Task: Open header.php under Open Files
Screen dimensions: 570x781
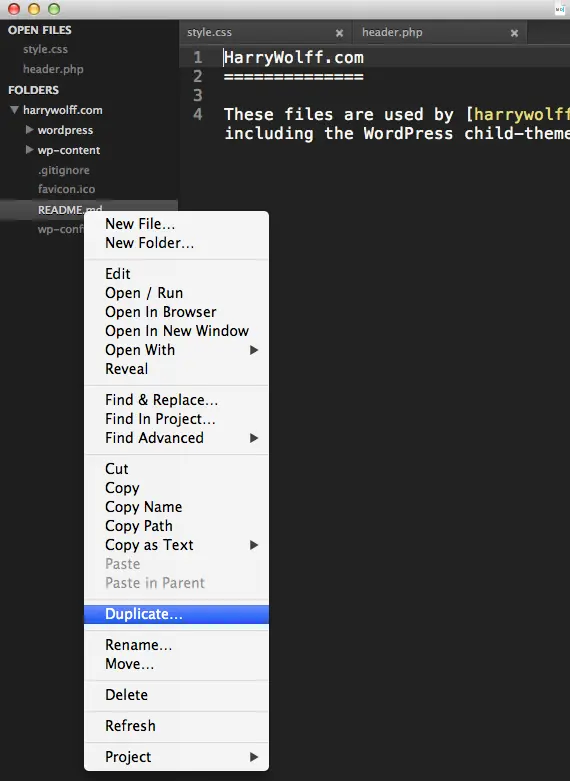Action: coord(53,69)
